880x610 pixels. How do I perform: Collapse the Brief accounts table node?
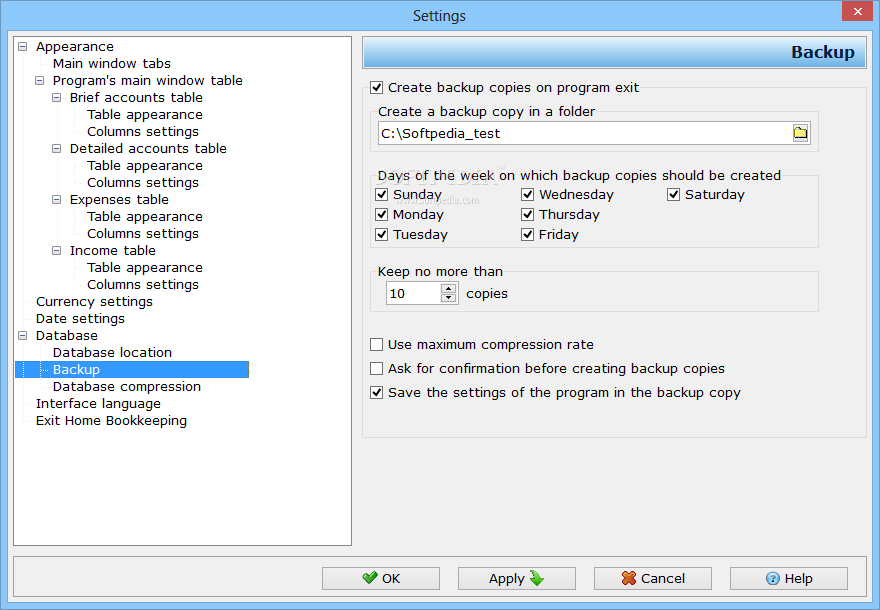[x=56, y=98]
